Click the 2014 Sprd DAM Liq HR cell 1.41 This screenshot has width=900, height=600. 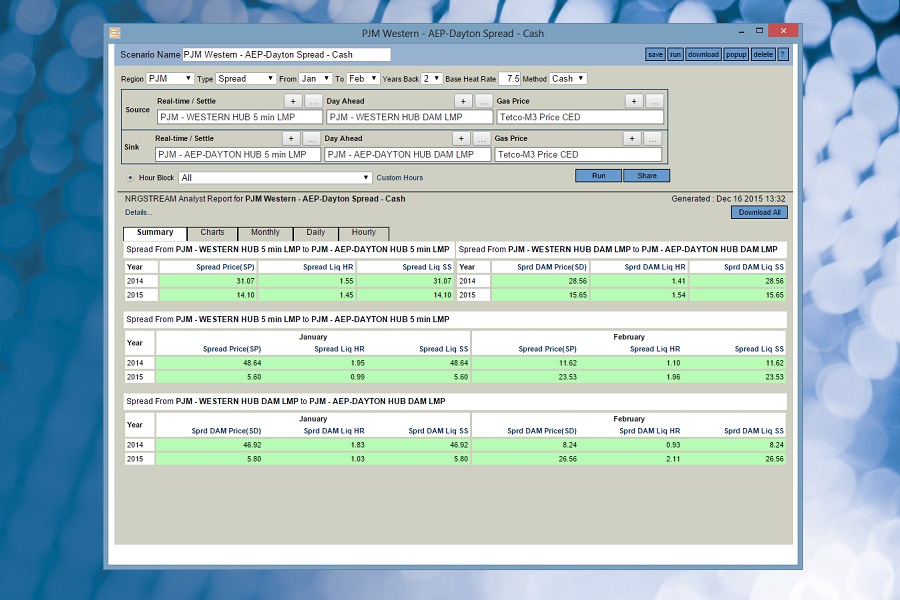click(x=639, y=281)
